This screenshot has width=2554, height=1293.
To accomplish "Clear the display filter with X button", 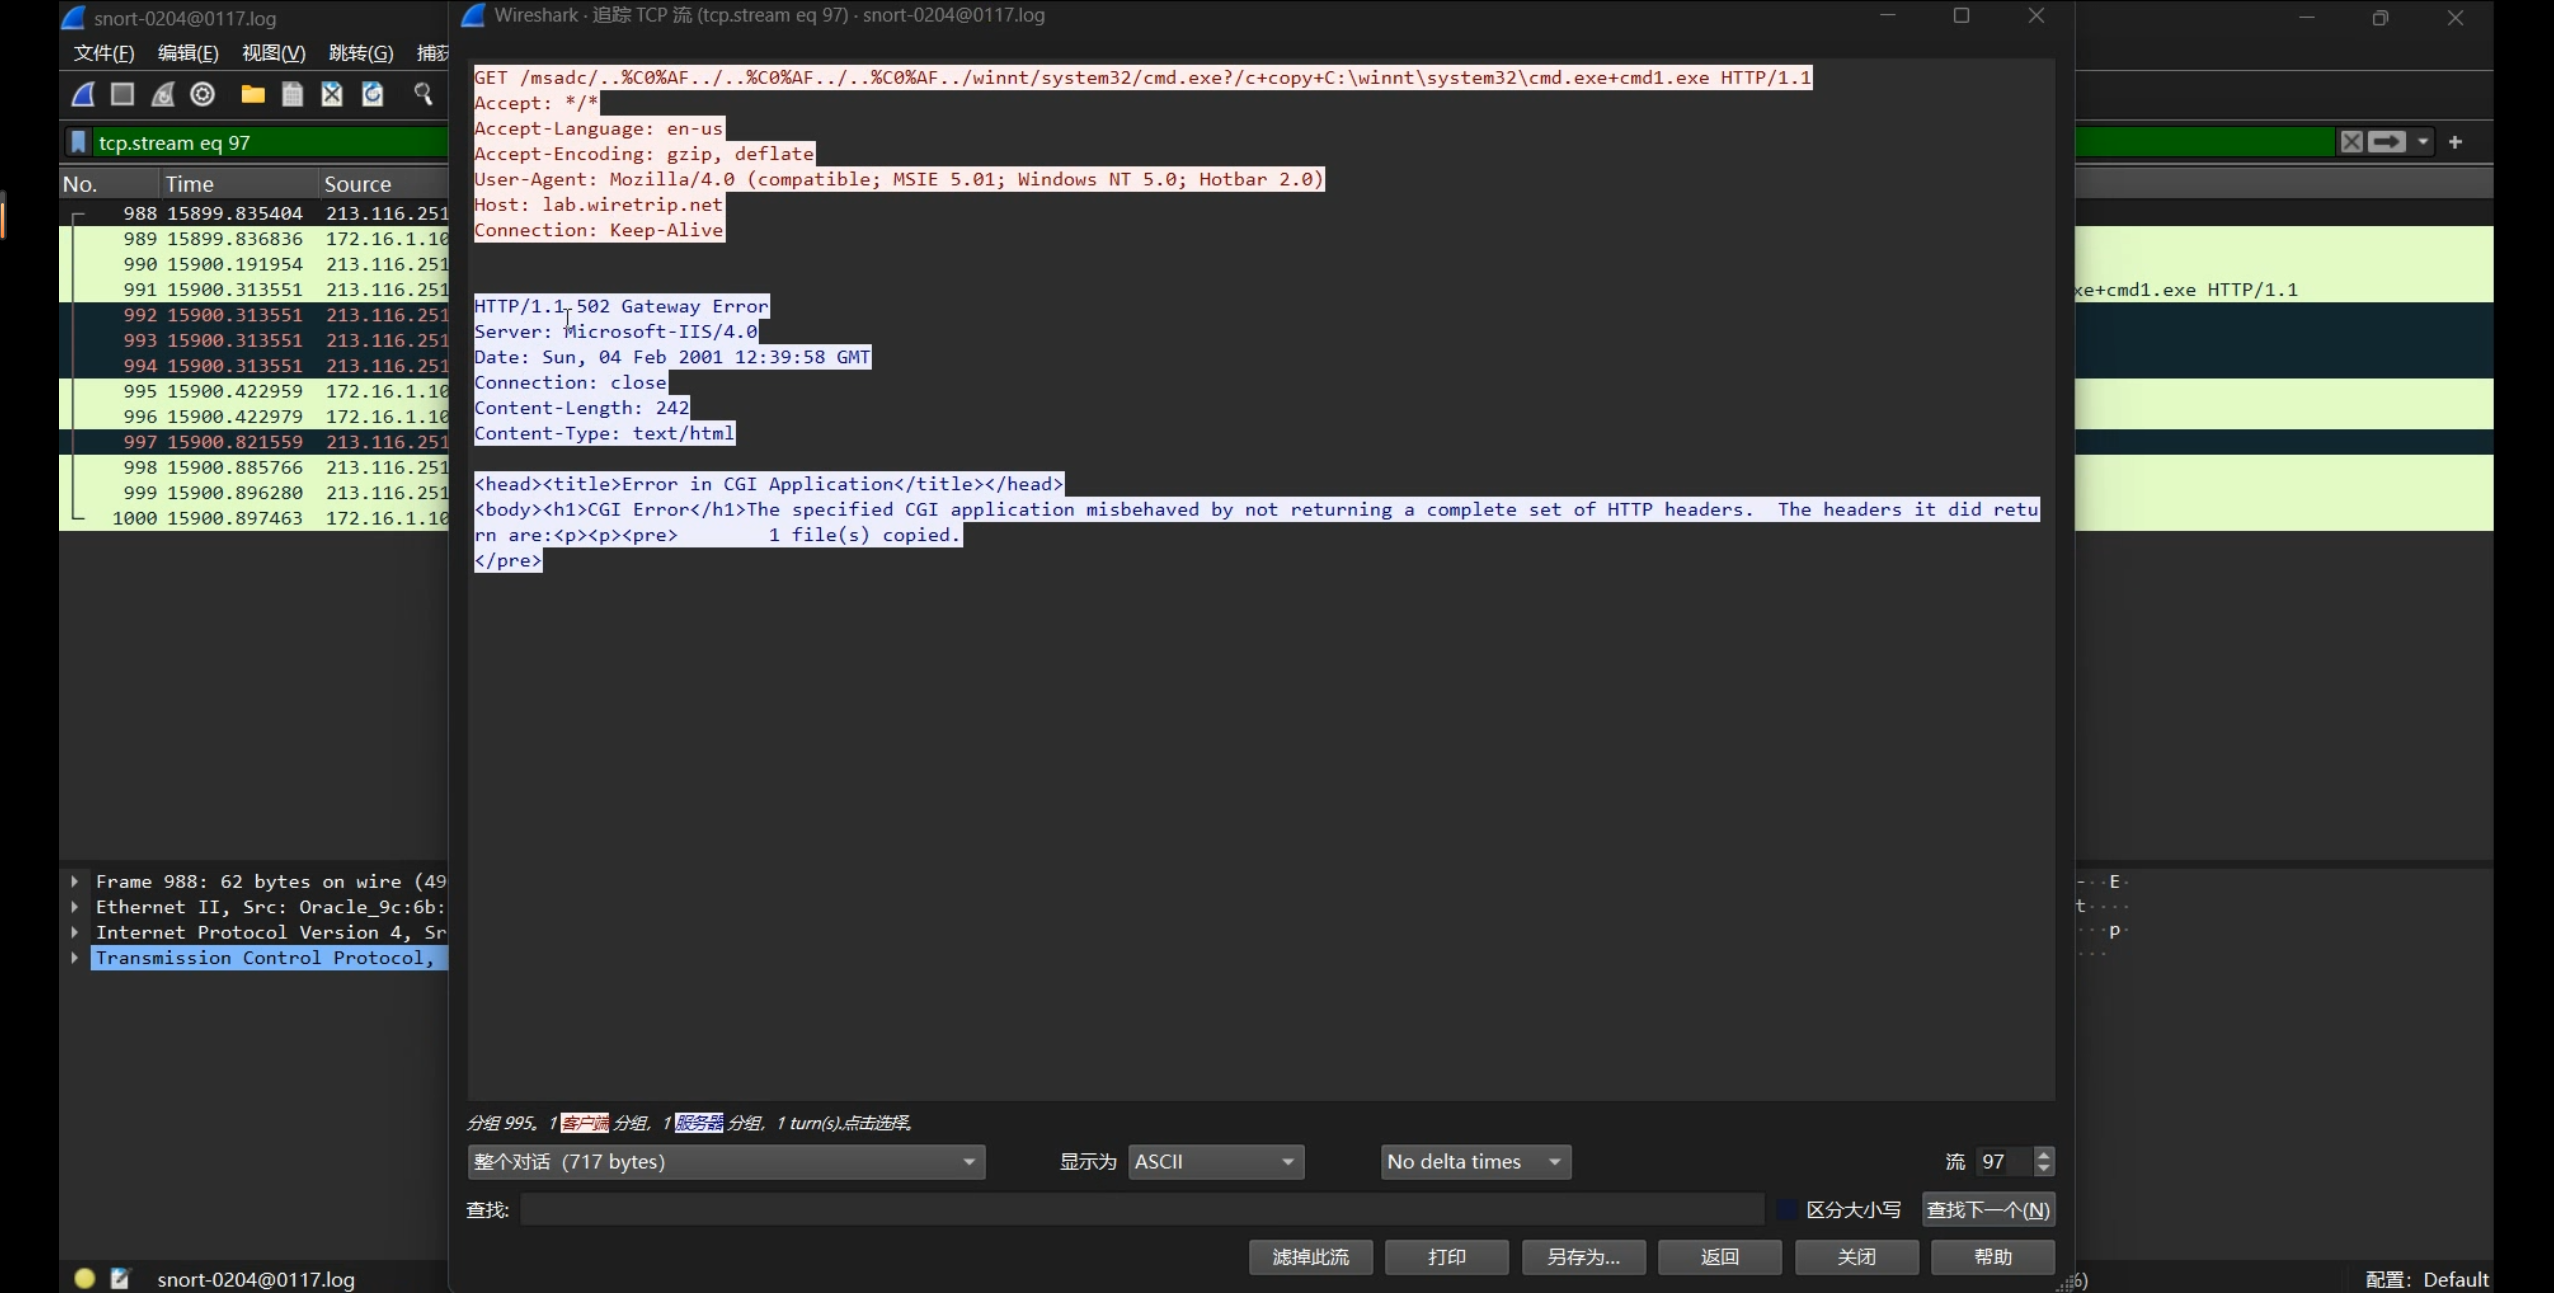I will pos(2351,142).
